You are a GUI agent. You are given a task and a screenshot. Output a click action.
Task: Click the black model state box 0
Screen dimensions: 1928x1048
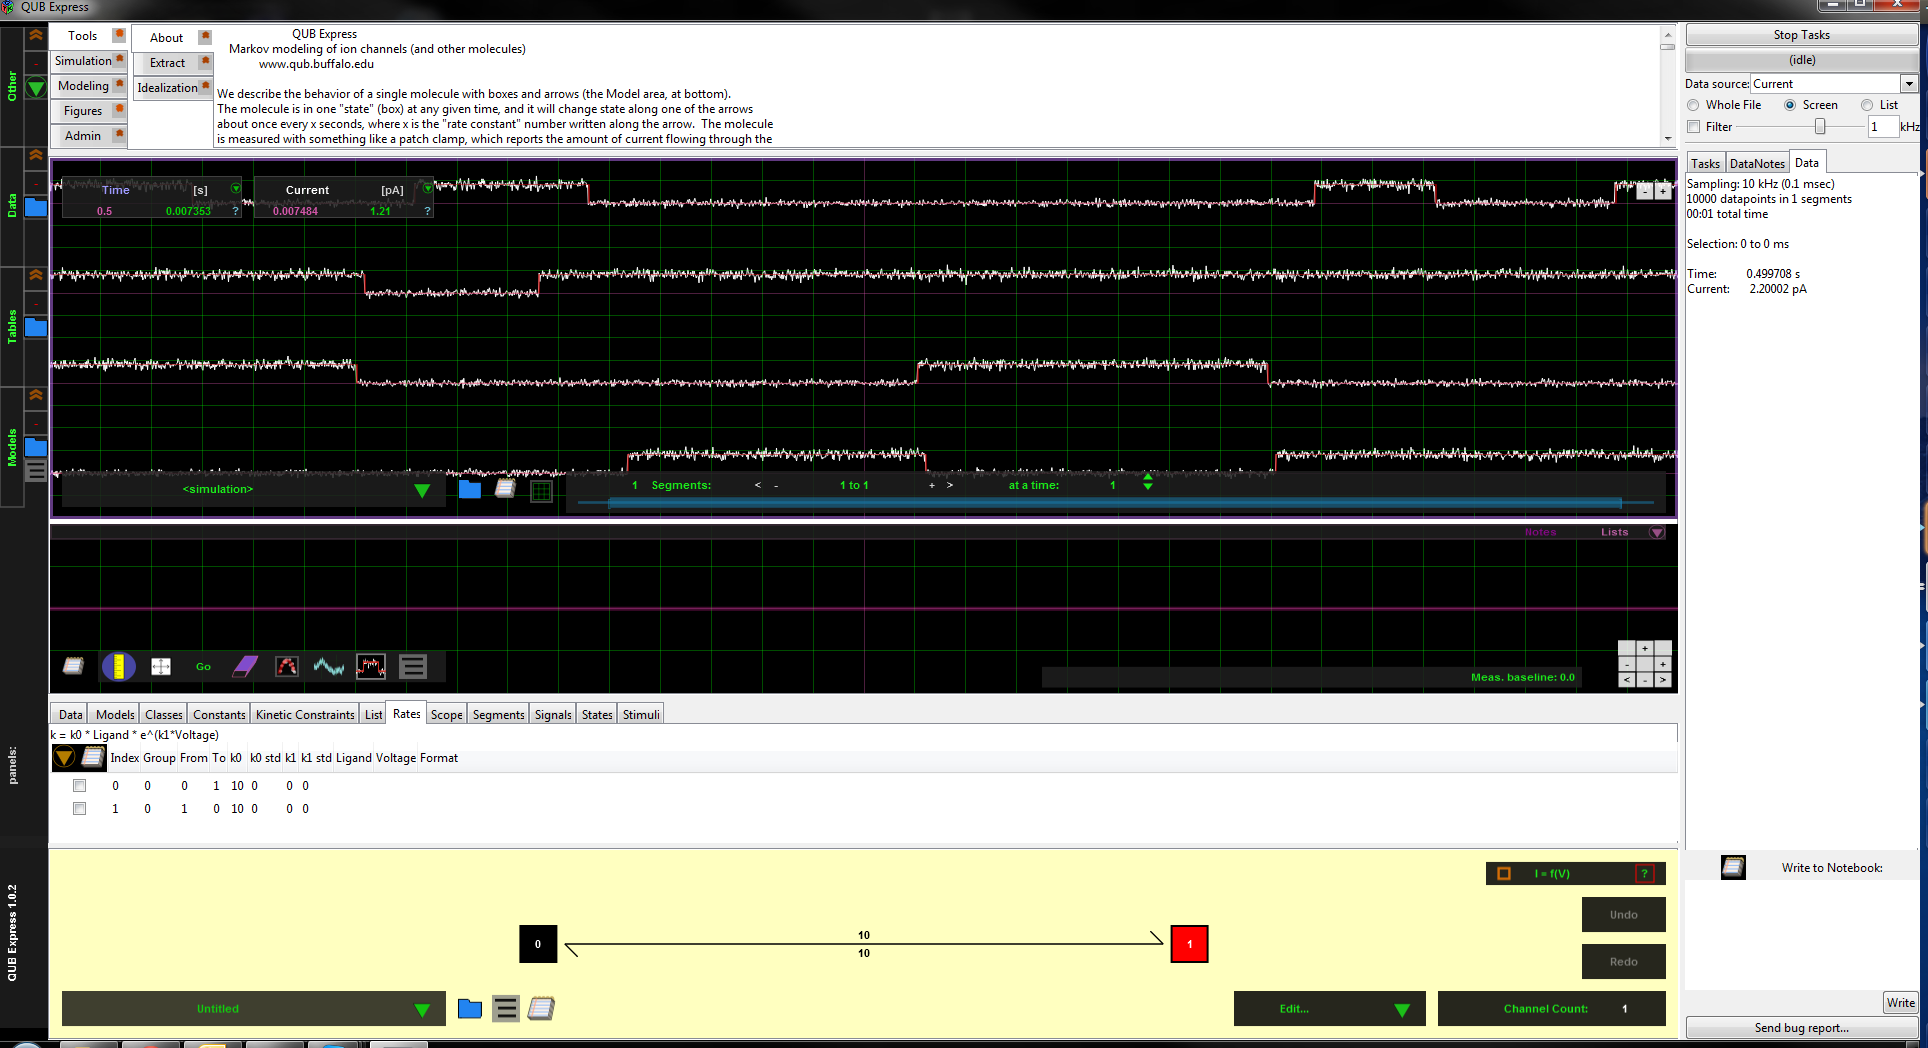coord(538,944)
